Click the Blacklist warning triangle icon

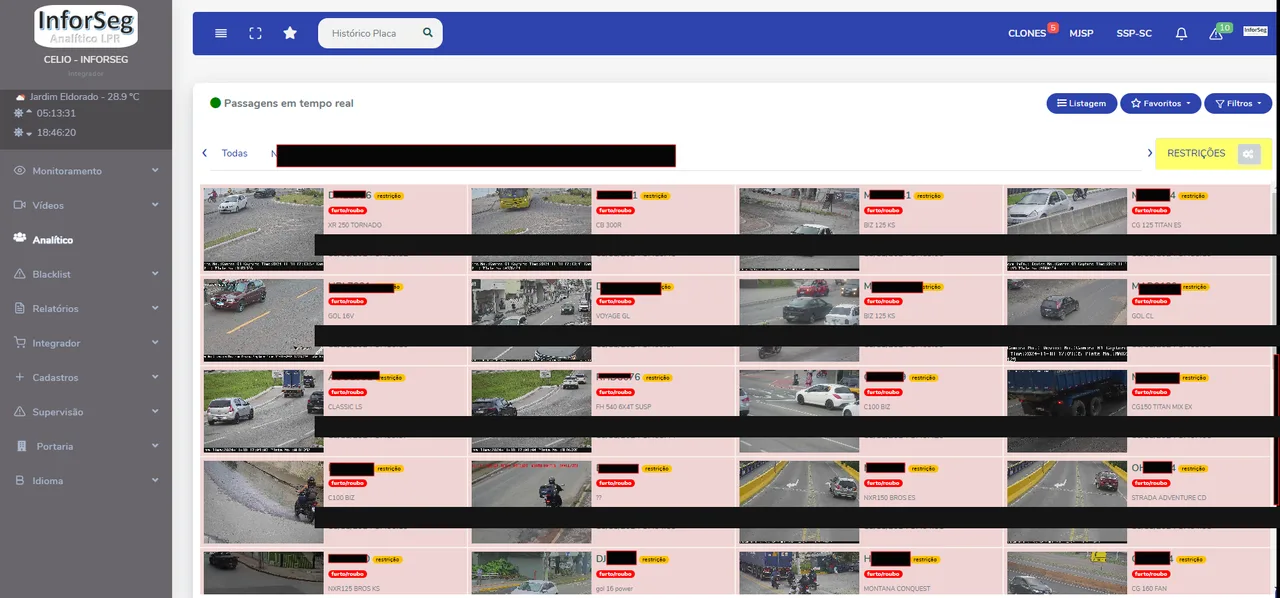pos(20,274)
